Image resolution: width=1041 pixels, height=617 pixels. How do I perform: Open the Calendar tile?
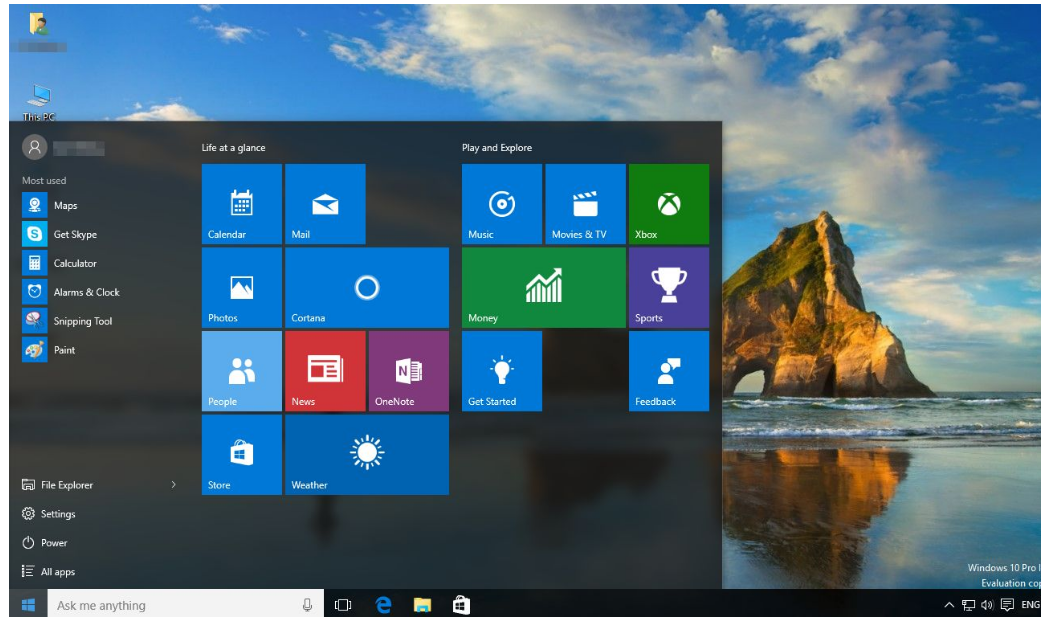click(x=241, y=204)
